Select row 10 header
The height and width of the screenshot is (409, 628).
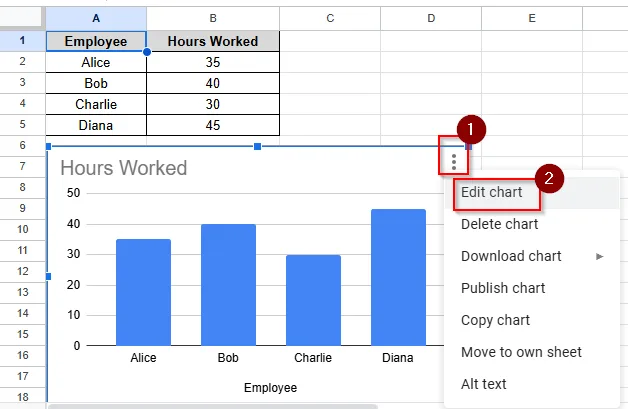[22, 230]
